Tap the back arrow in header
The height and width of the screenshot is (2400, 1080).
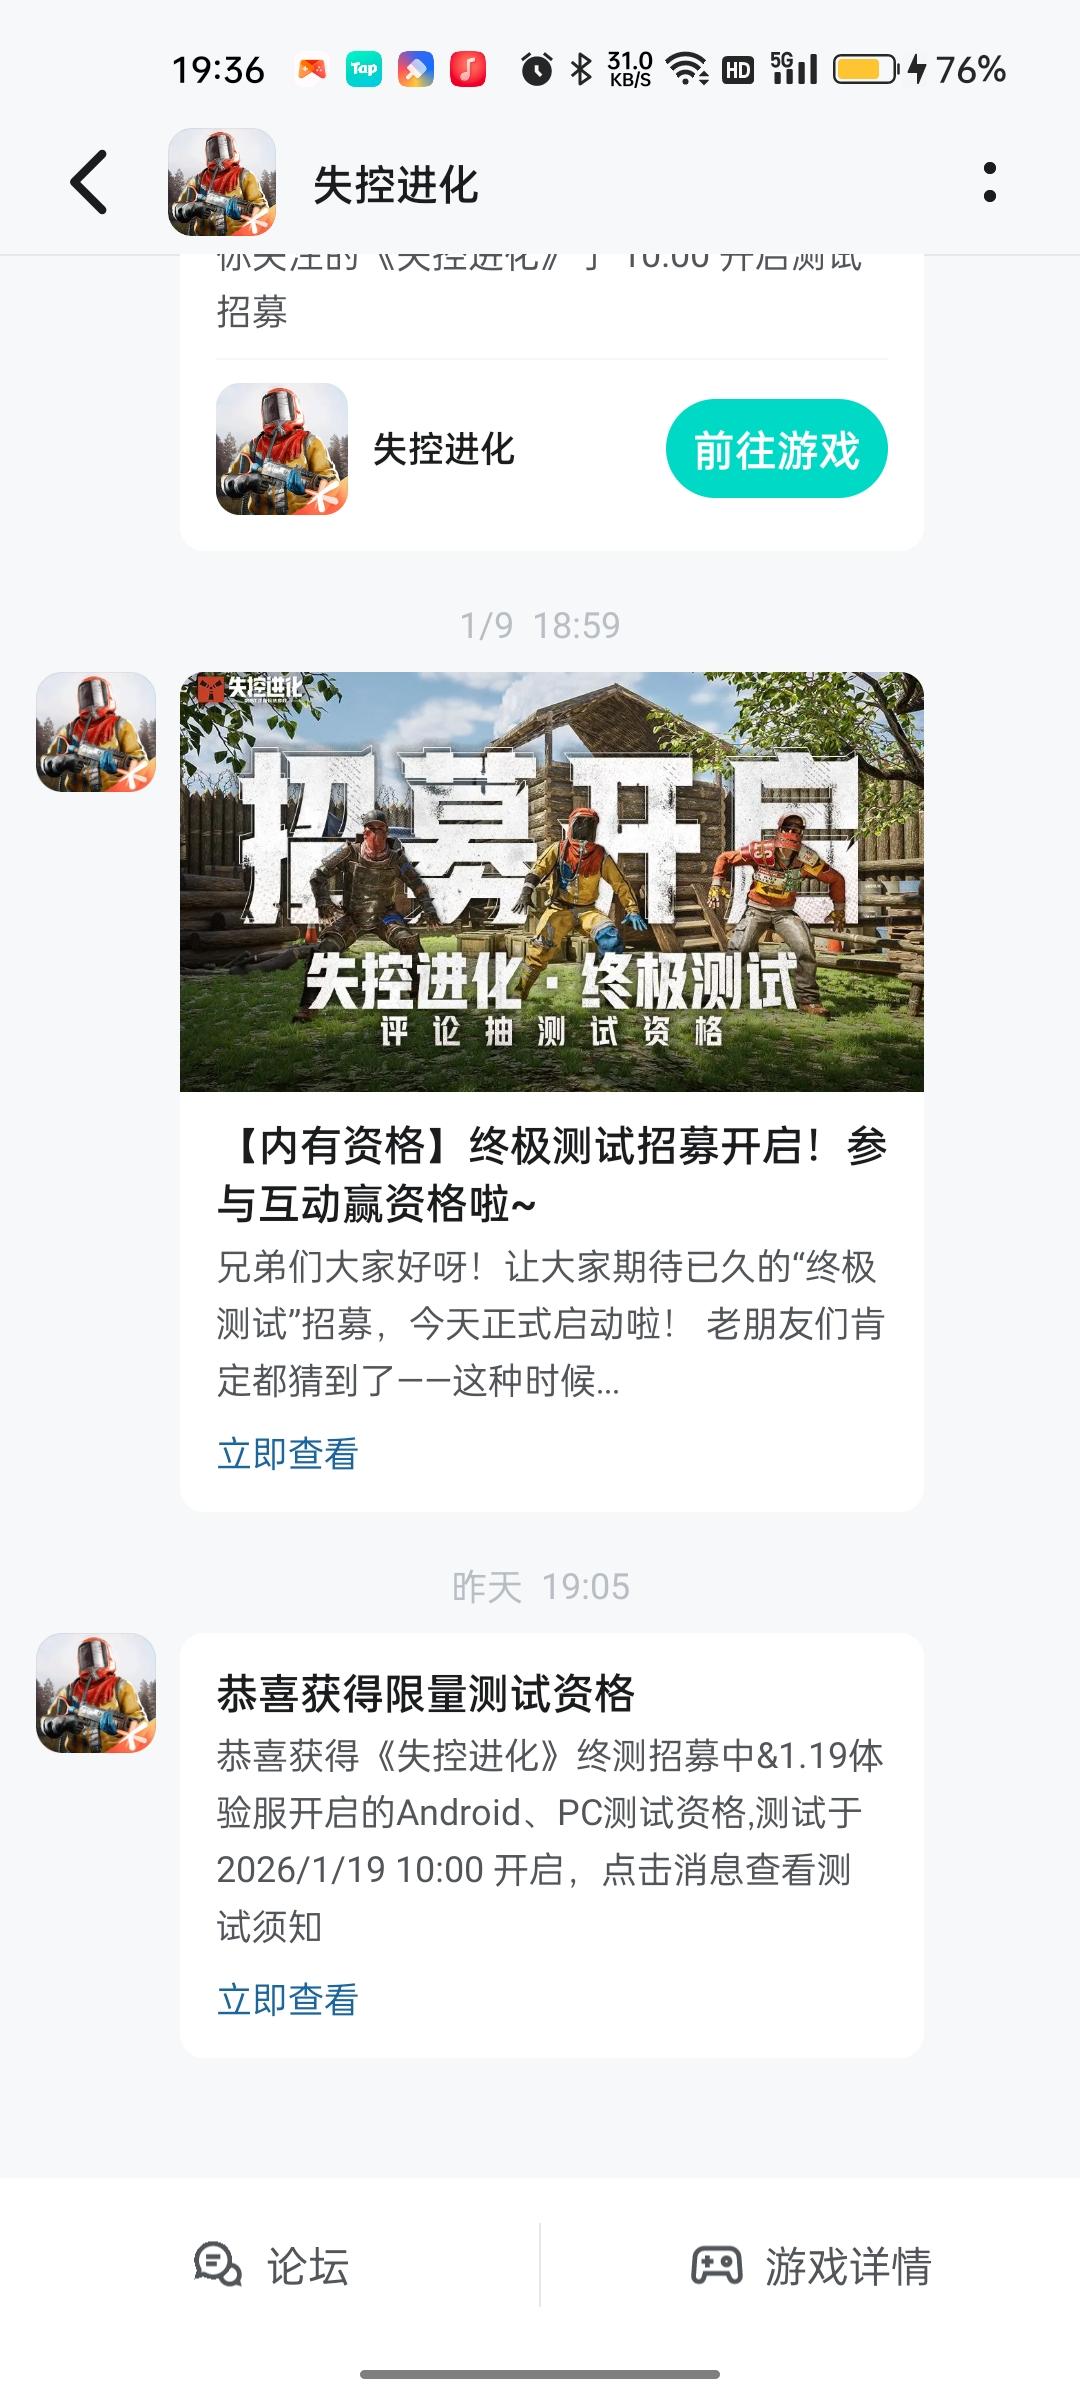89,182
